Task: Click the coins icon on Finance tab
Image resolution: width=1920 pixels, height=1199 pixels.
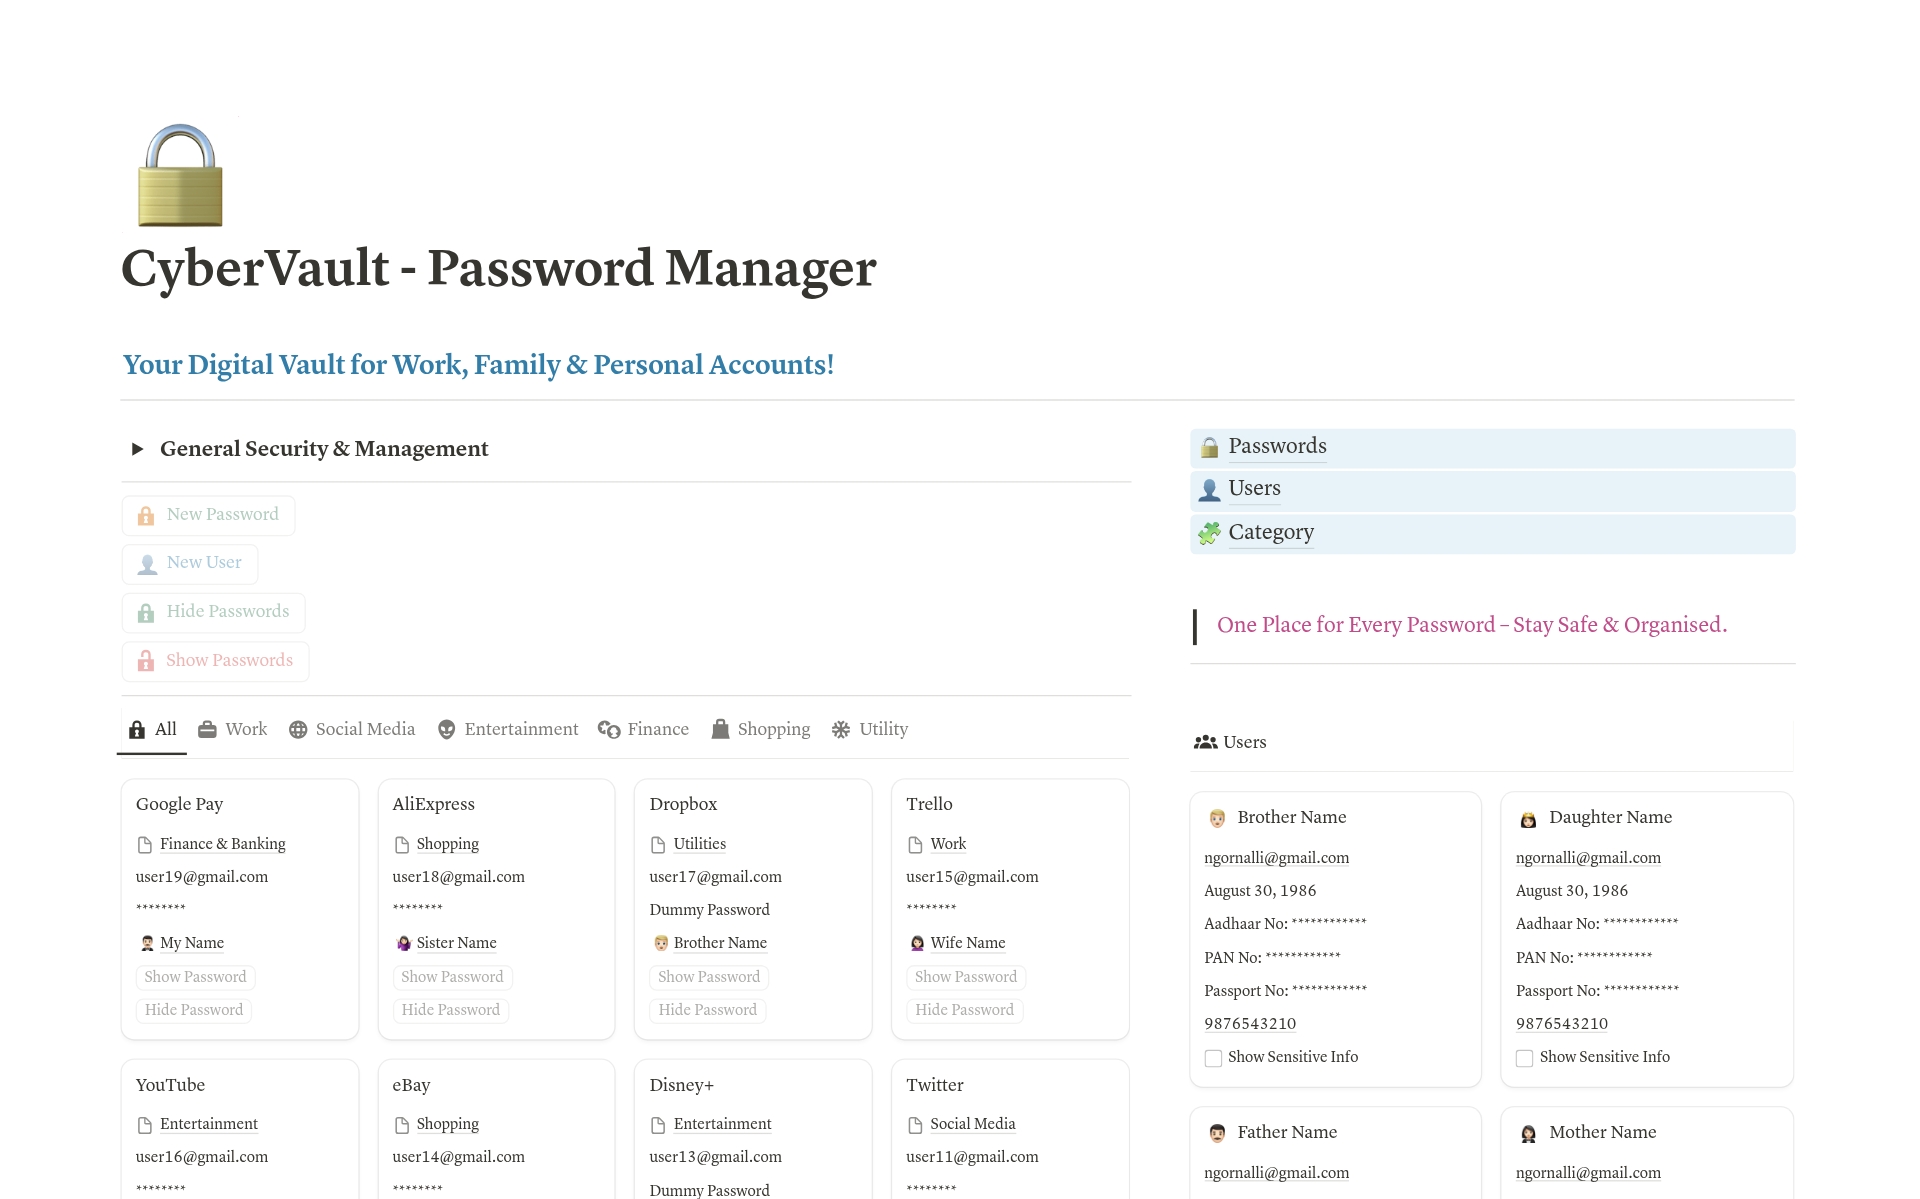Action: 609,730
